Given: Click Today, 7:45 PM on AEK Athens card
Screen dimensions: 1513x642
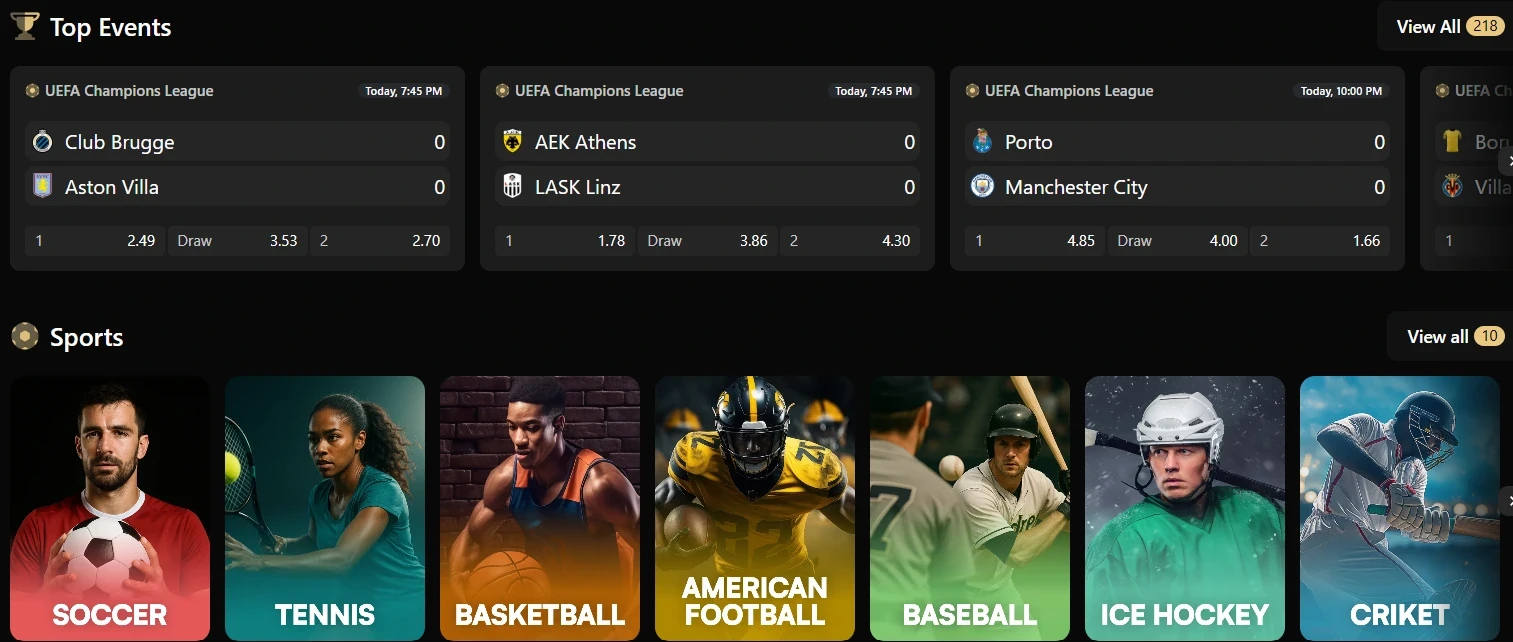Looking at the screenshot, I should pyautogui.click(x=874, y=91).
